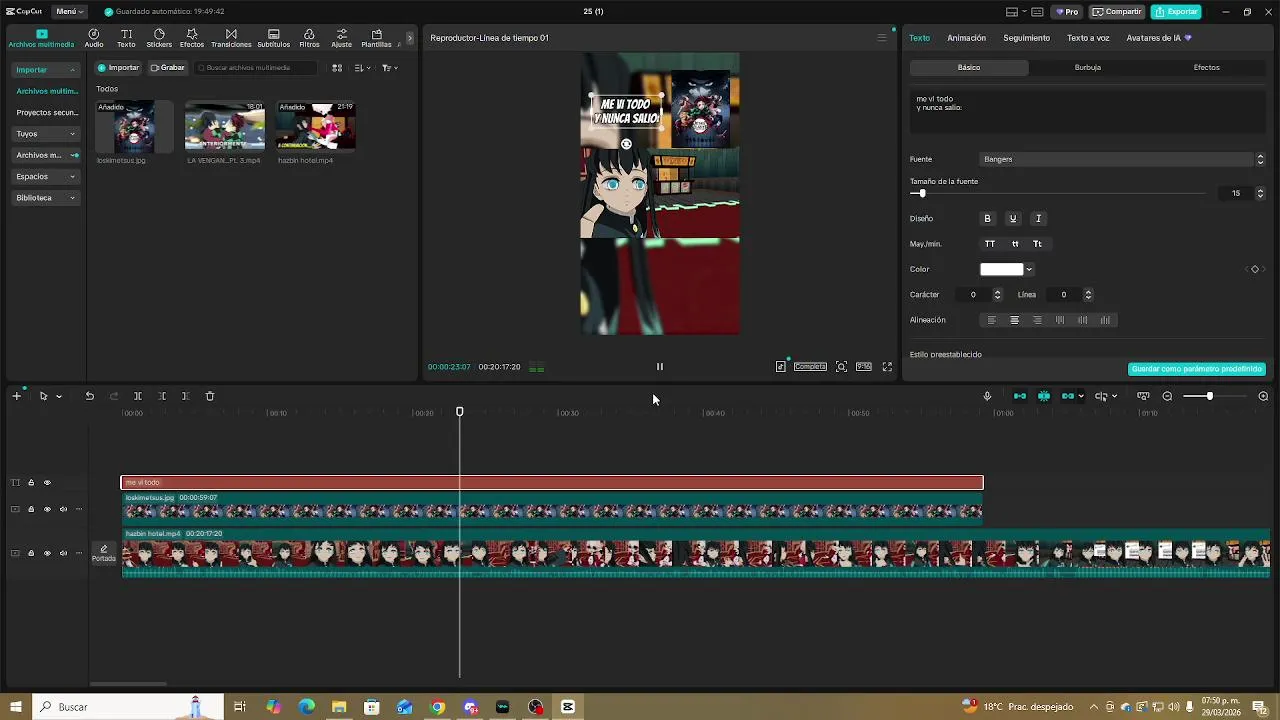The width and height of the screenshot is (1280, 720).
Task: Toggle main track magnet snapping
Action: pyautogui.click(x=1020, y=396)
